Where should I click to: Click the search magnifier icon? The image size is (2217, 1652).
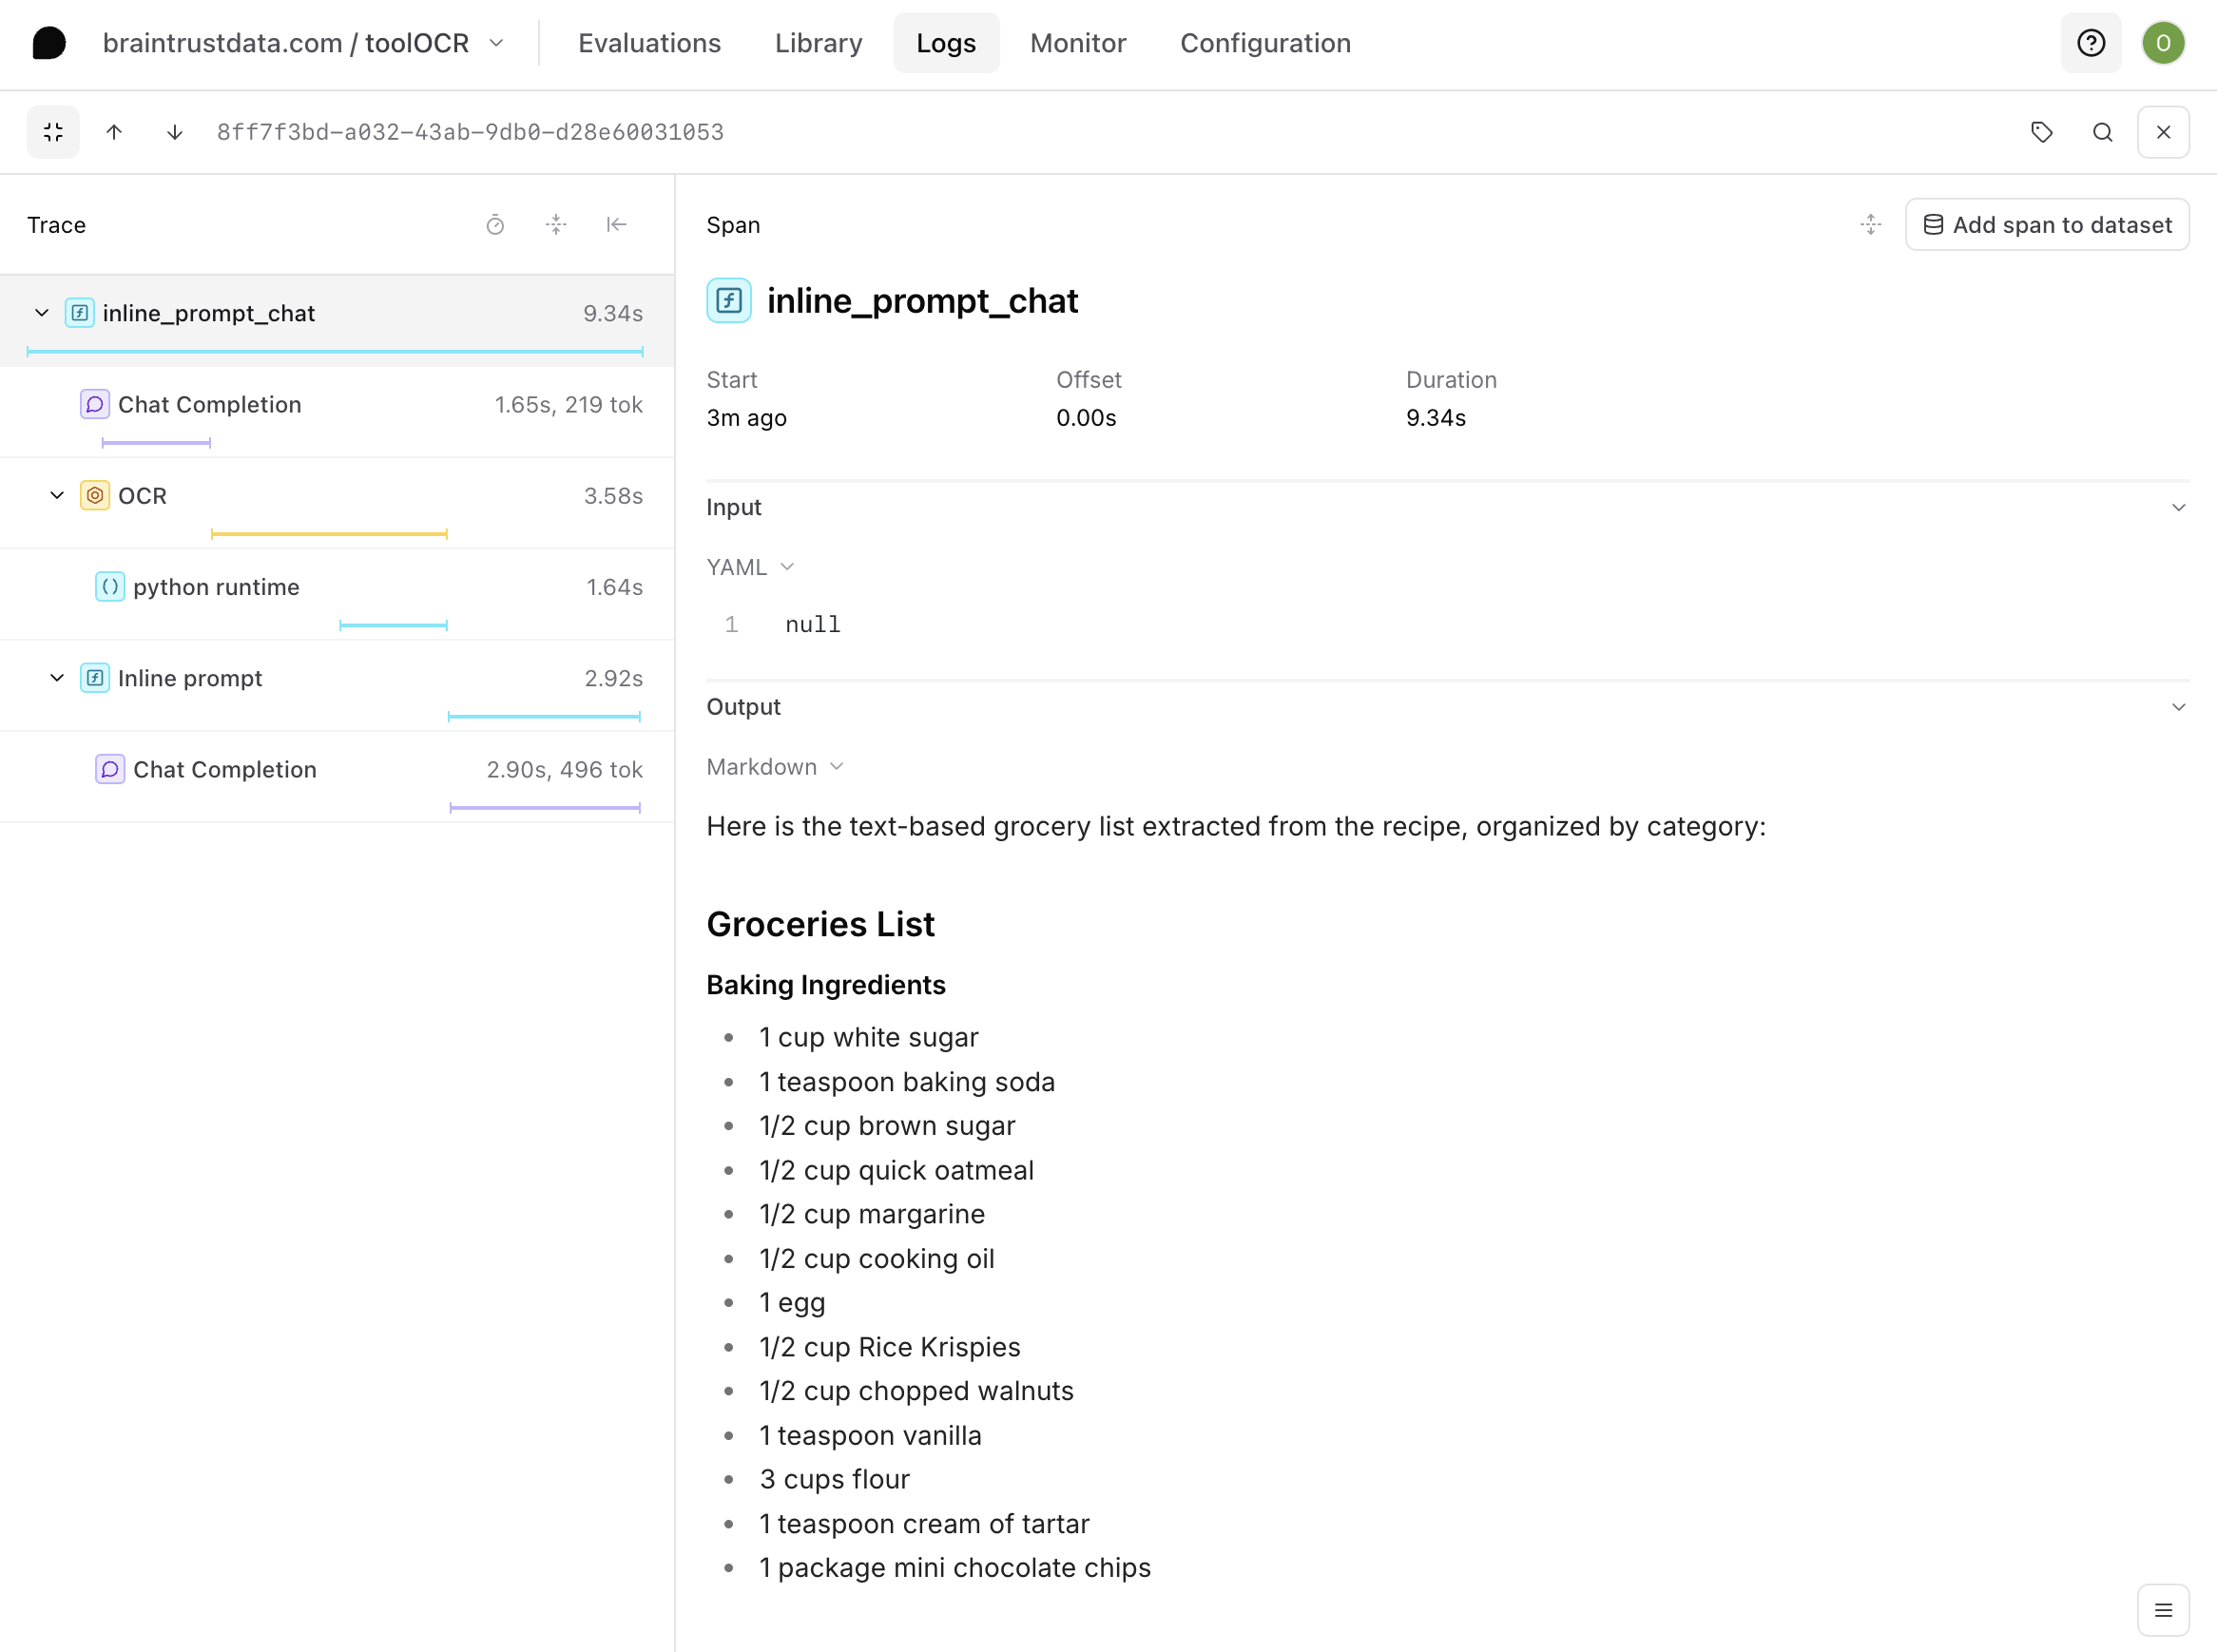pyautogui.click(x=2102, y=132)
